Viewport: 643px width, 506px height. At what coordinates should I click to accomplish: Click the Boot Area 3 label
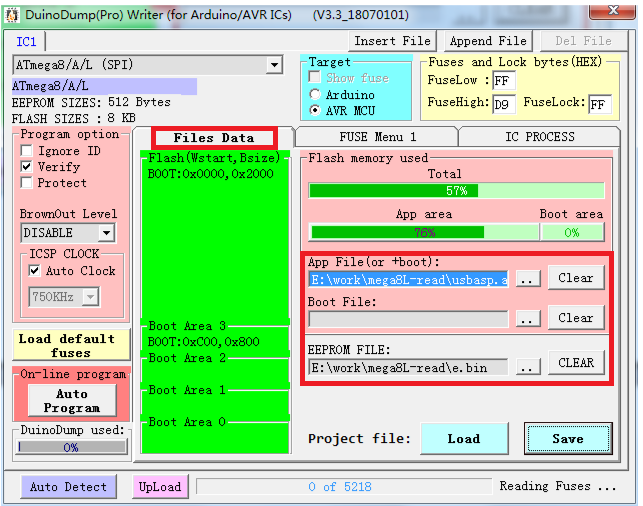coord(187,326)
